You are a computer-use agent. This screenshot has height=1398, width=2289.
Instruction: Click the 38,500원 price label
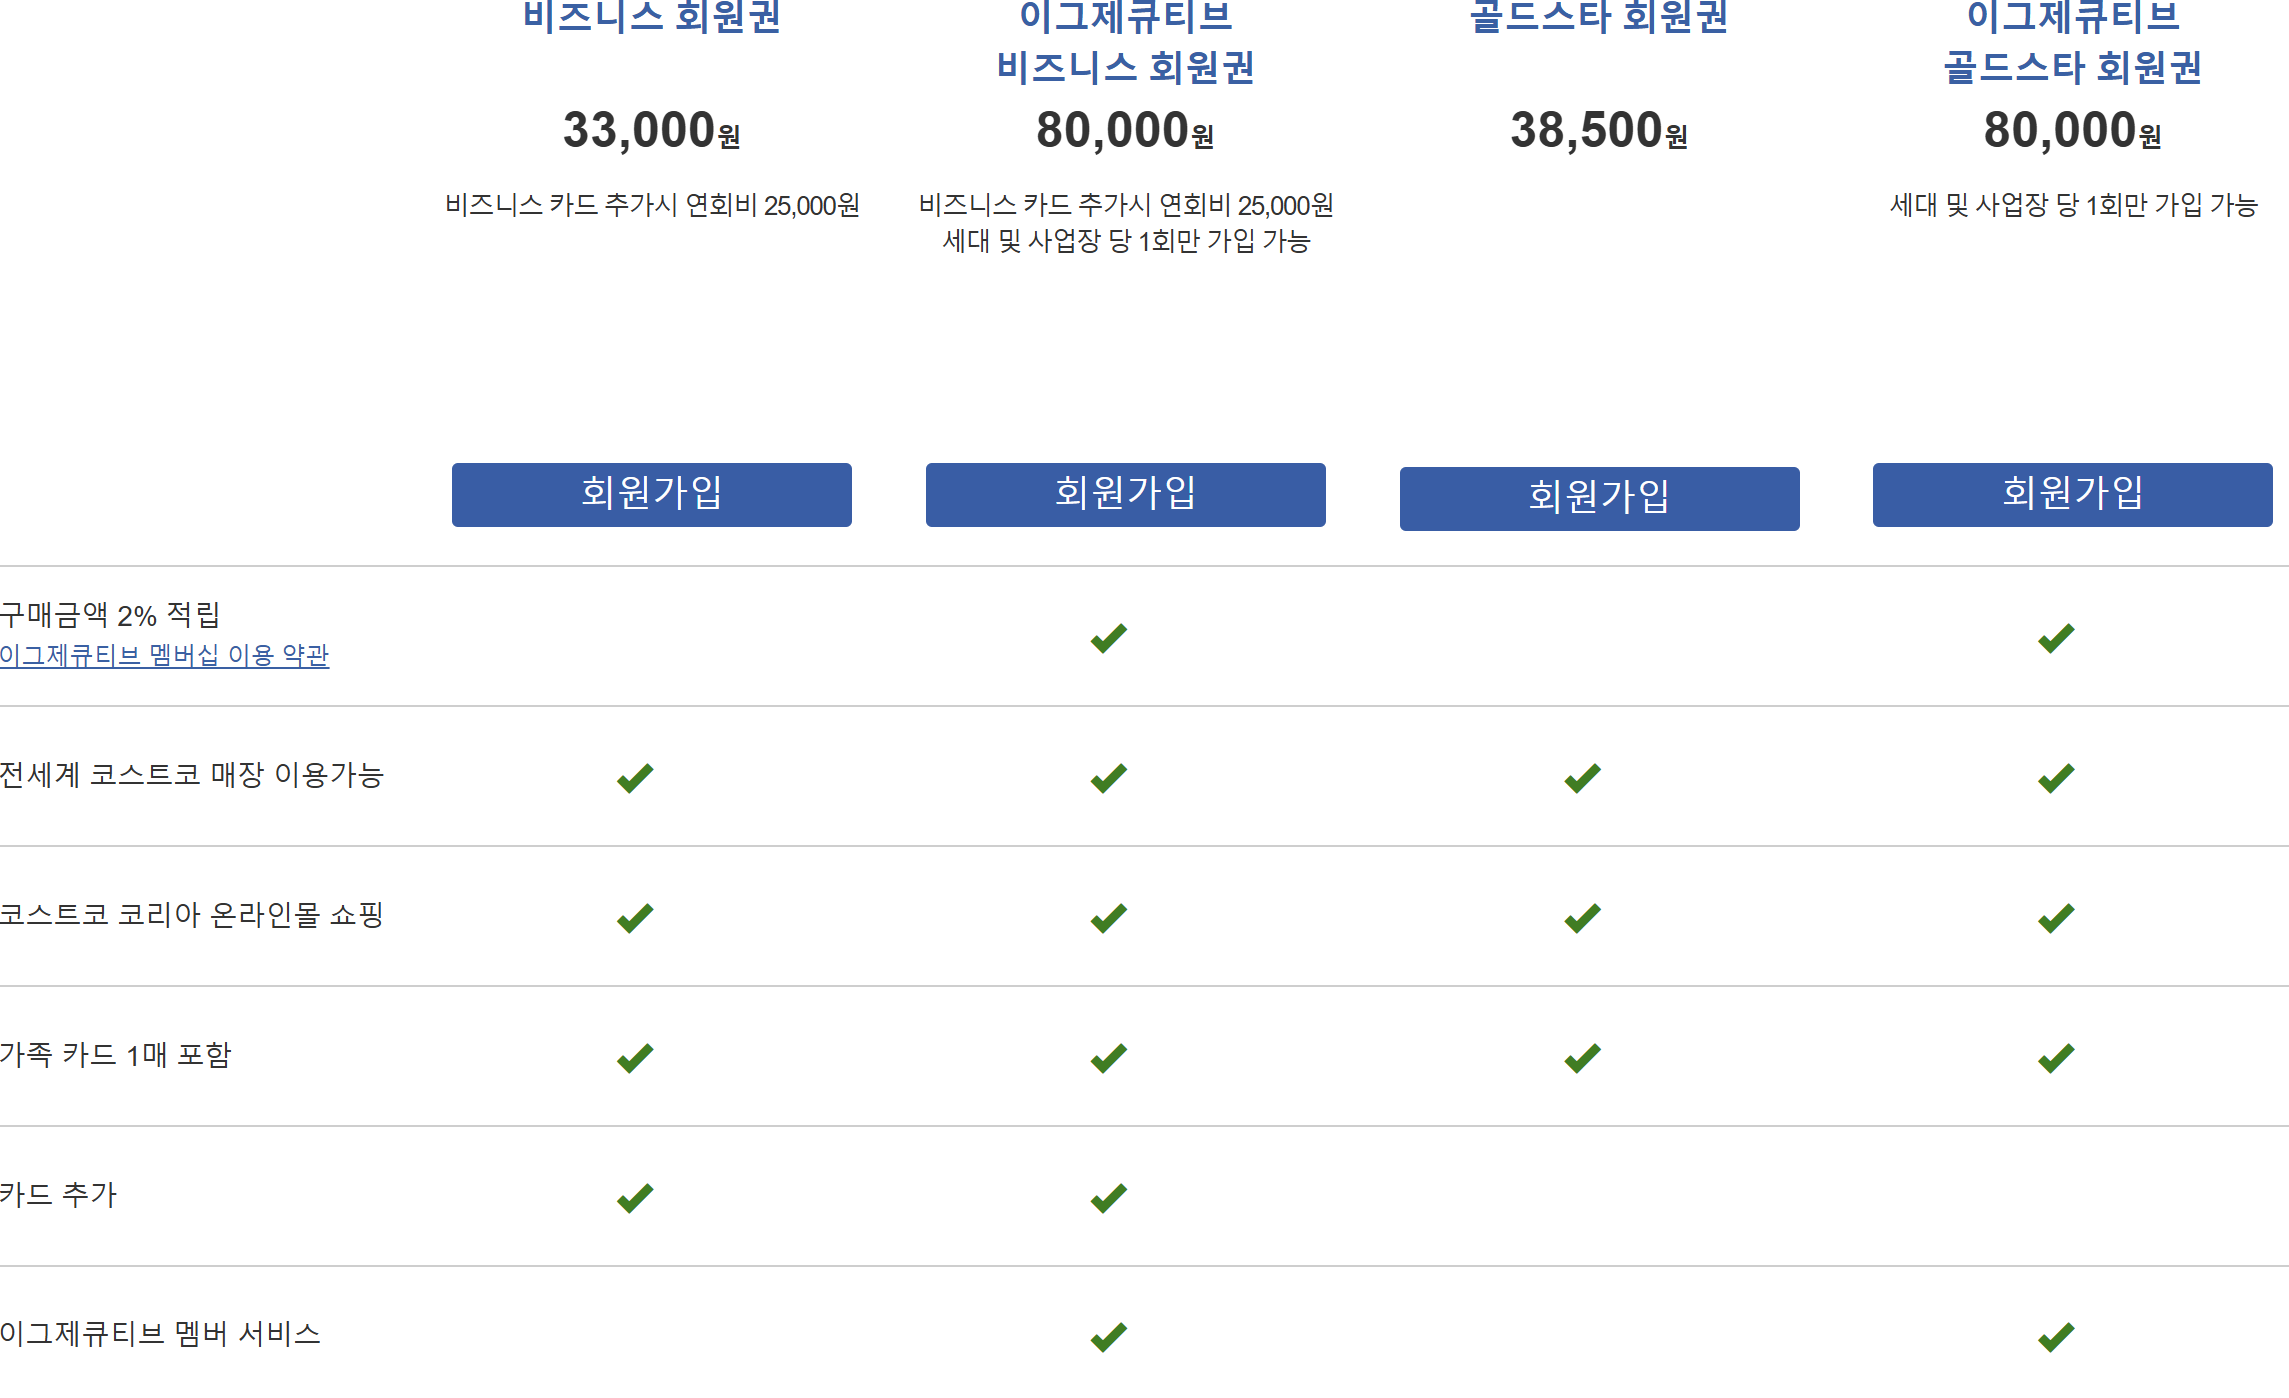[1597, 130]
